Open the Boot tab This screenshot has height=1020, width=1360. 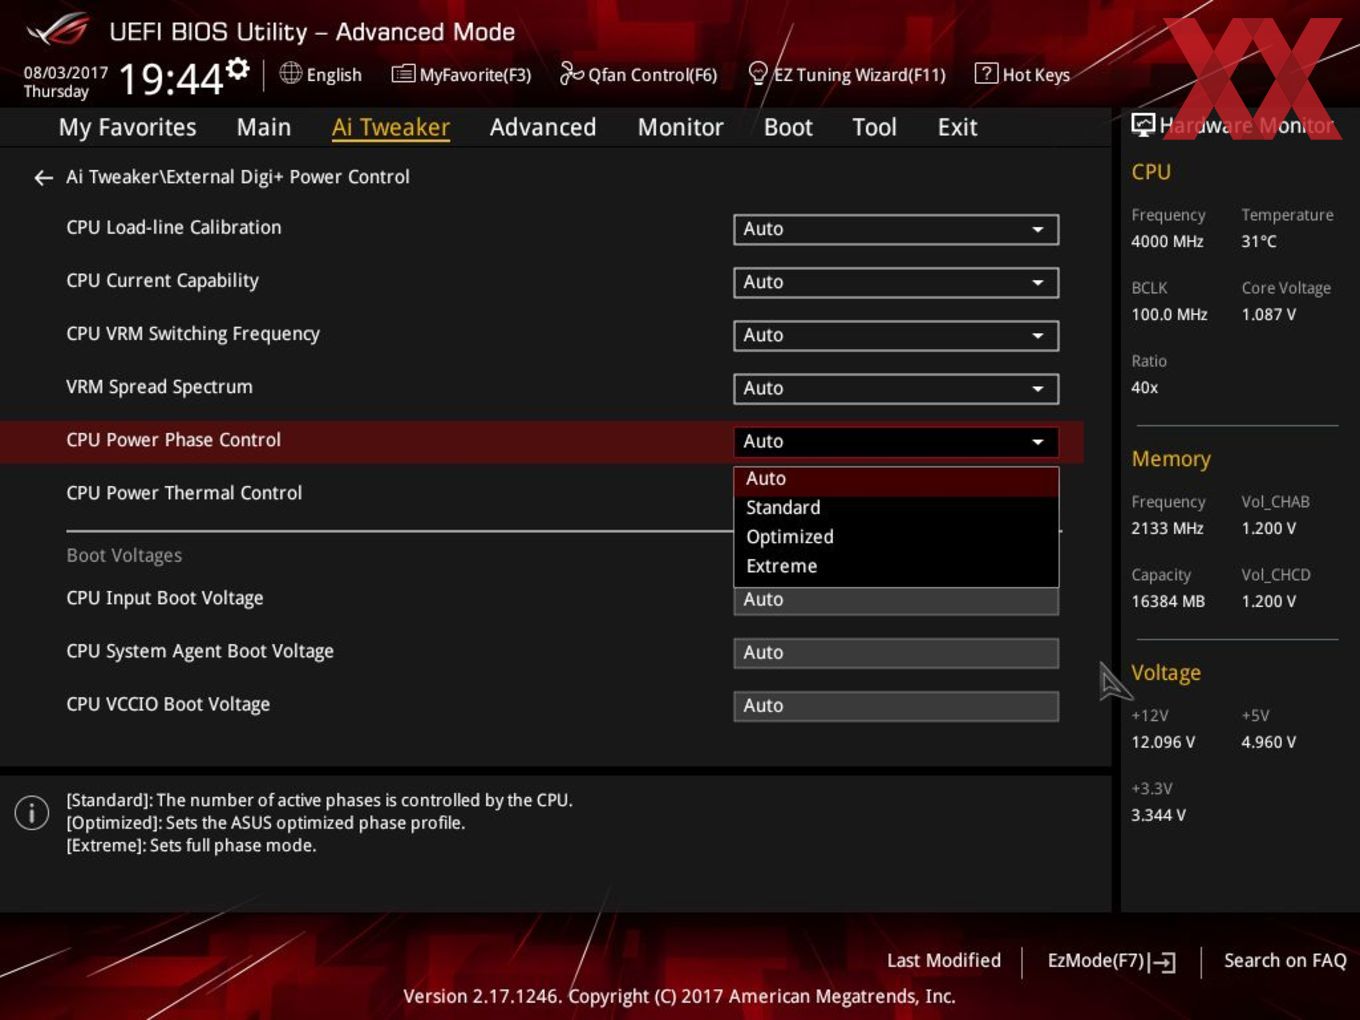pos(788,127)
